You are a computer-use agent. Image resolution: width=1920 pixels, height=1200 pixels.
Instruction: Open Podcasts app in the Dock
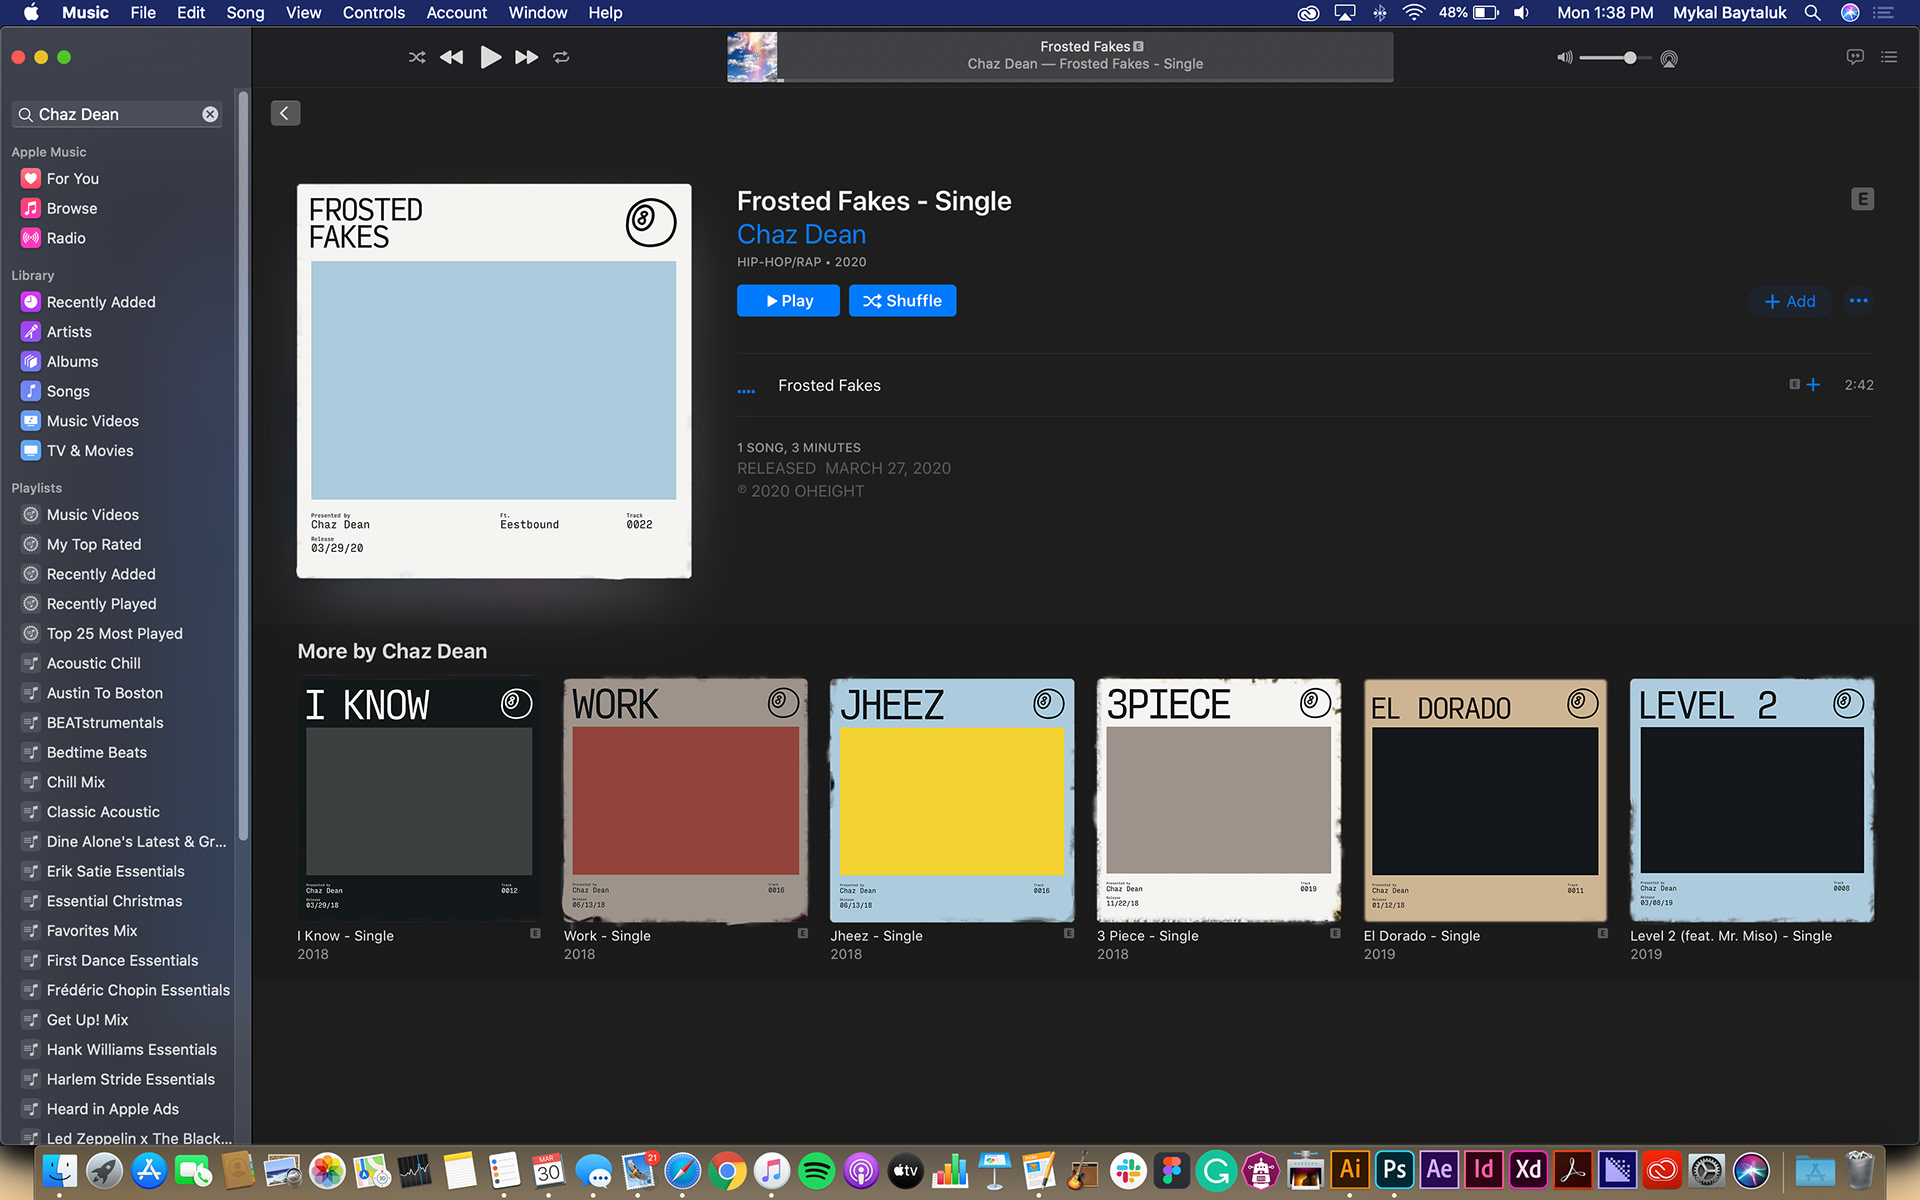coord(861,1170)
